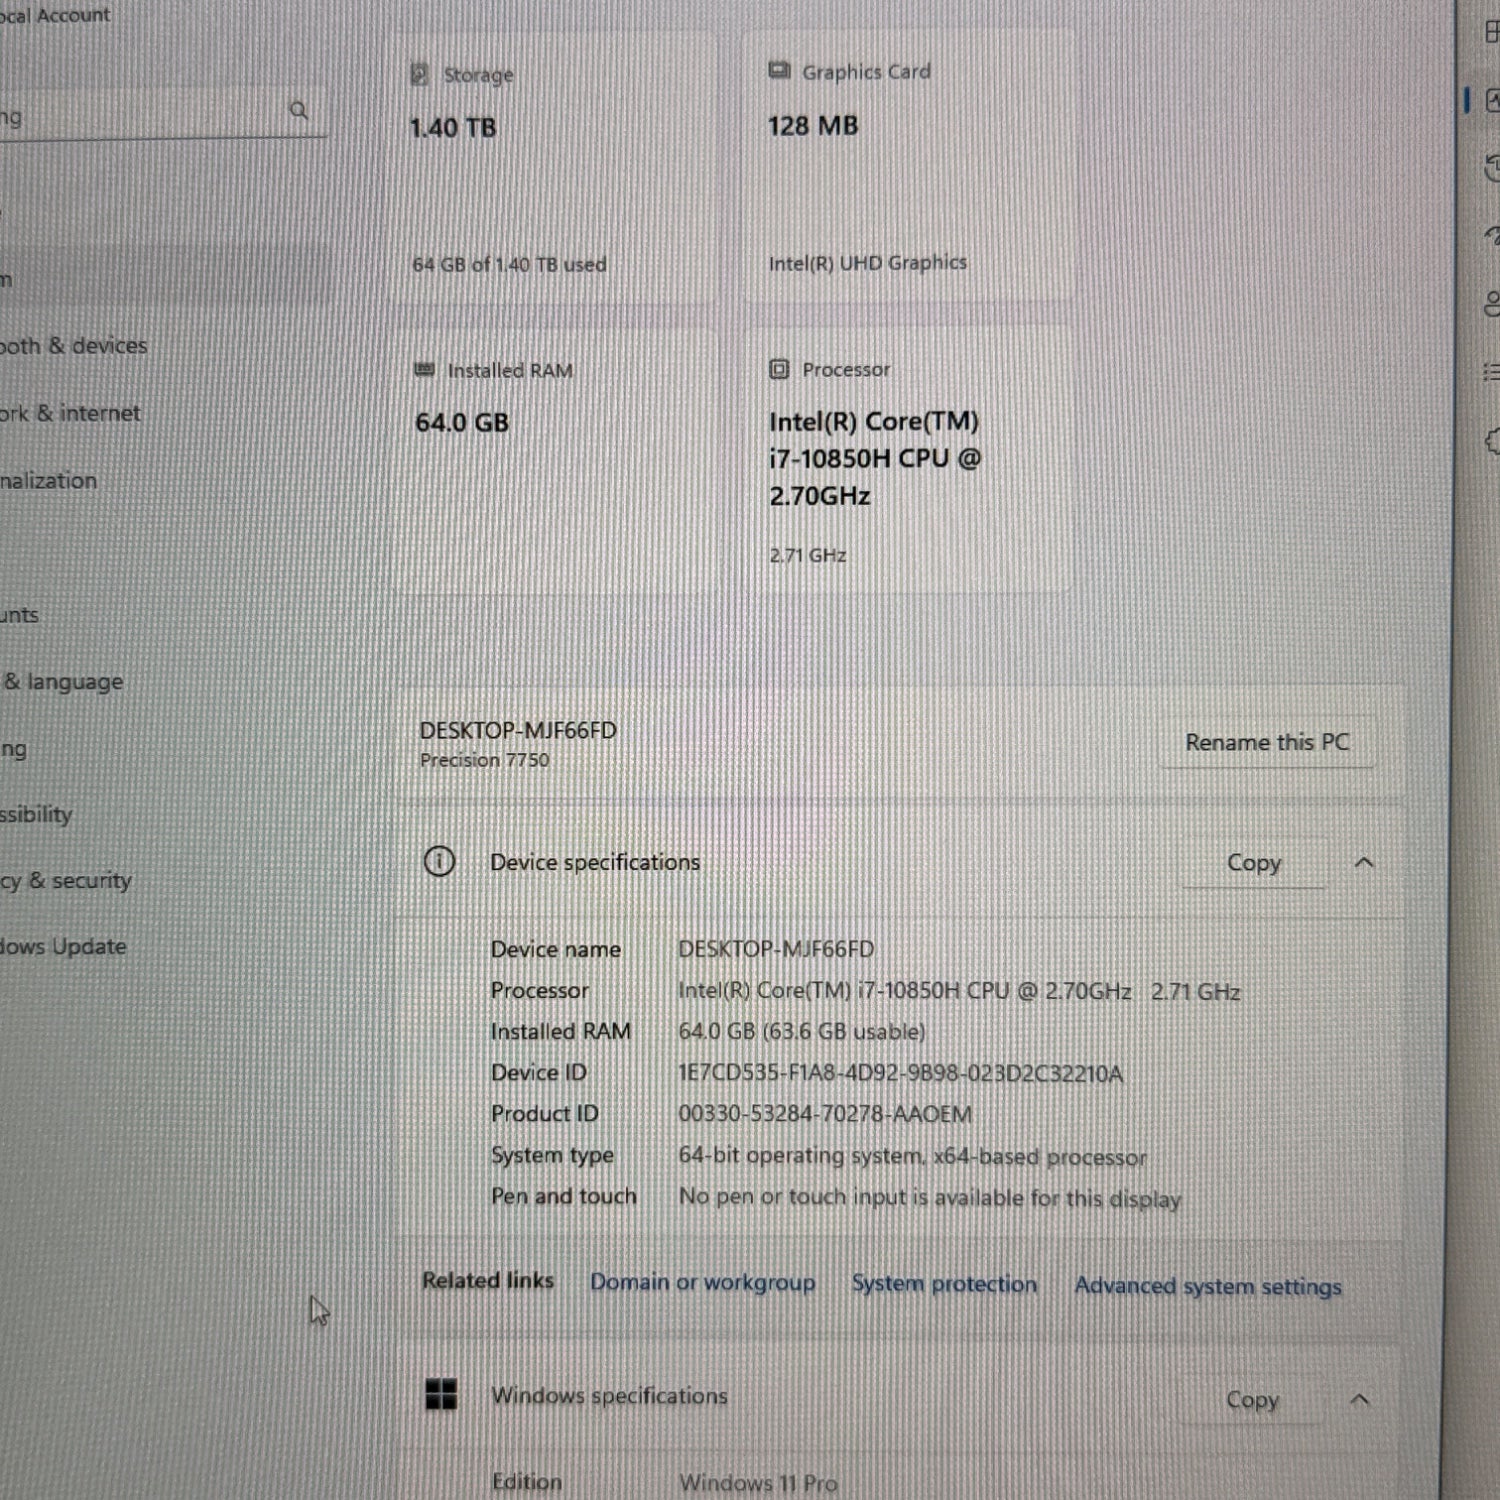This screenshot has width=1500, height=1500.
Task: Click 'DESKTOP-MJF66FD' PC name heading
Action: [518, 730]
